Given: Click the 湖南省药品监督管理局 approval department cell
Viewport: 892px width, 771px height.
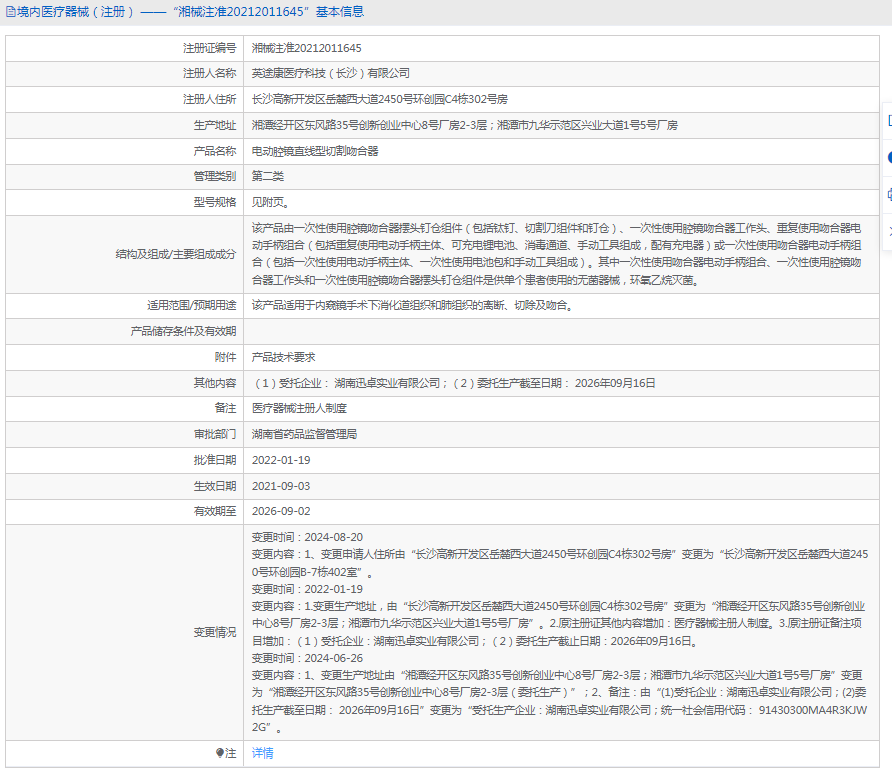Looking at the screenshot, I should pyautogui.click(x=561, y=434).
